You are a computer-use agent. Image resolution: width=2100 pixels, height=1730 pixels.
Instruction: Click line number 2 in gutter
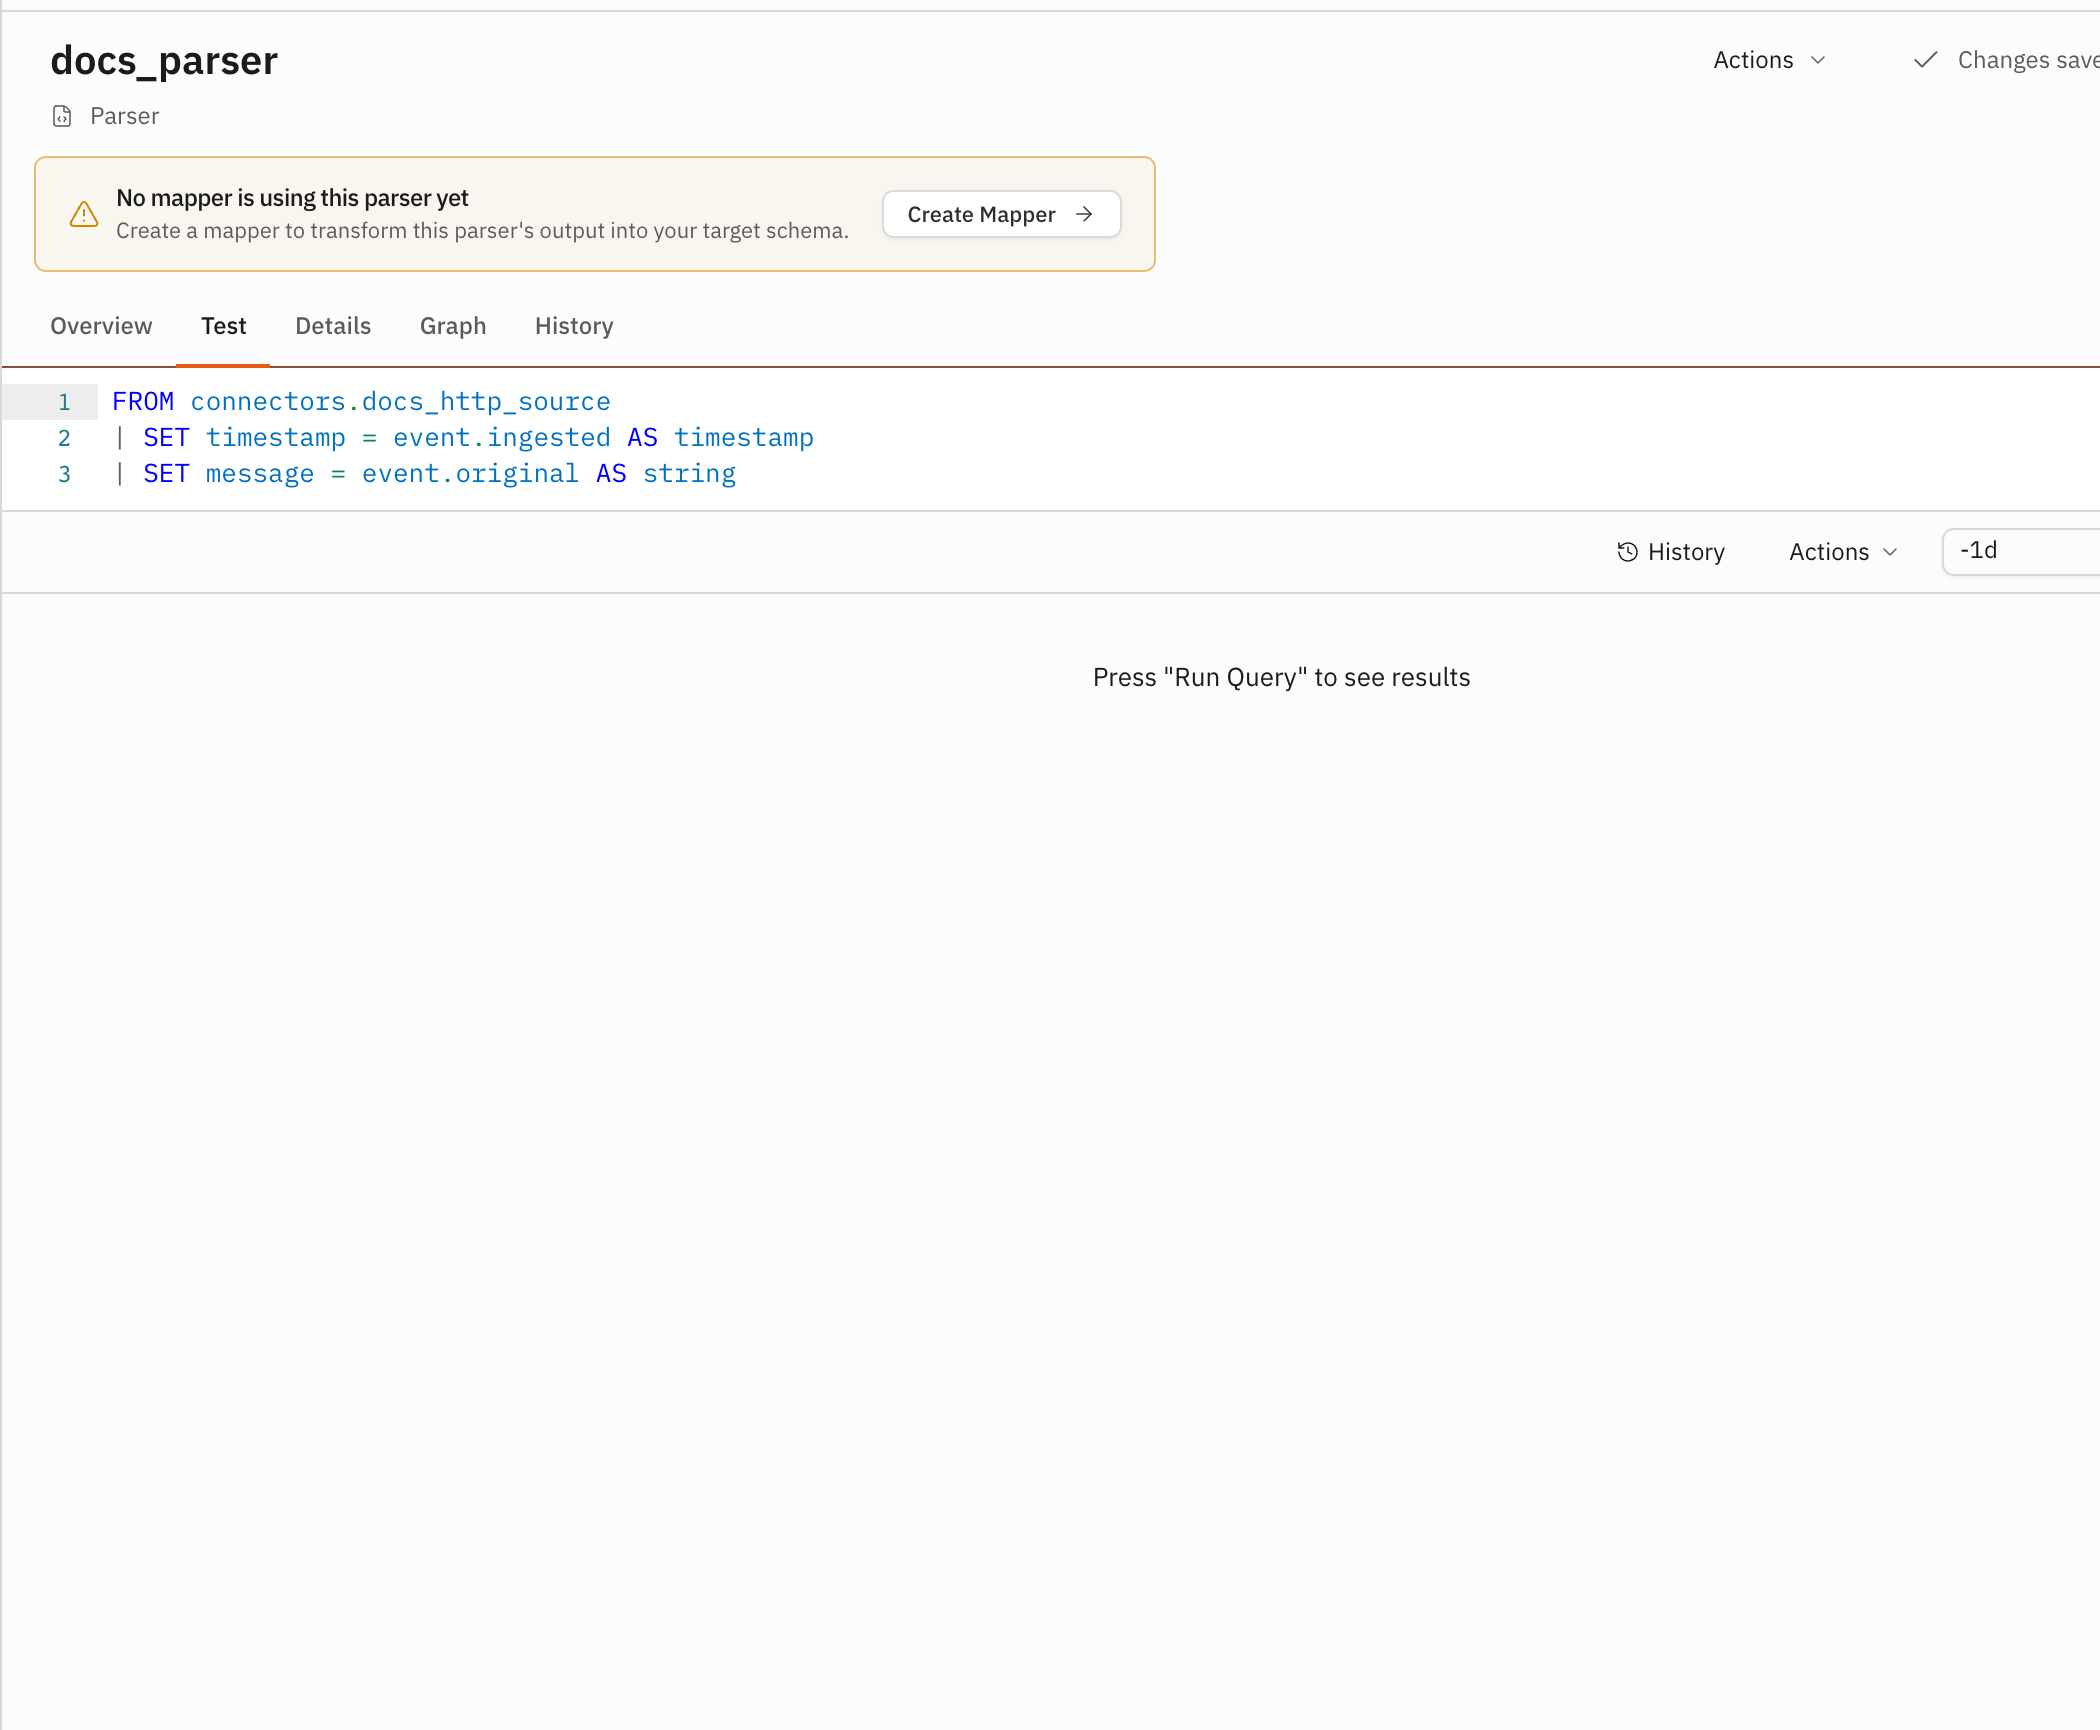click(x=64, y=438)
